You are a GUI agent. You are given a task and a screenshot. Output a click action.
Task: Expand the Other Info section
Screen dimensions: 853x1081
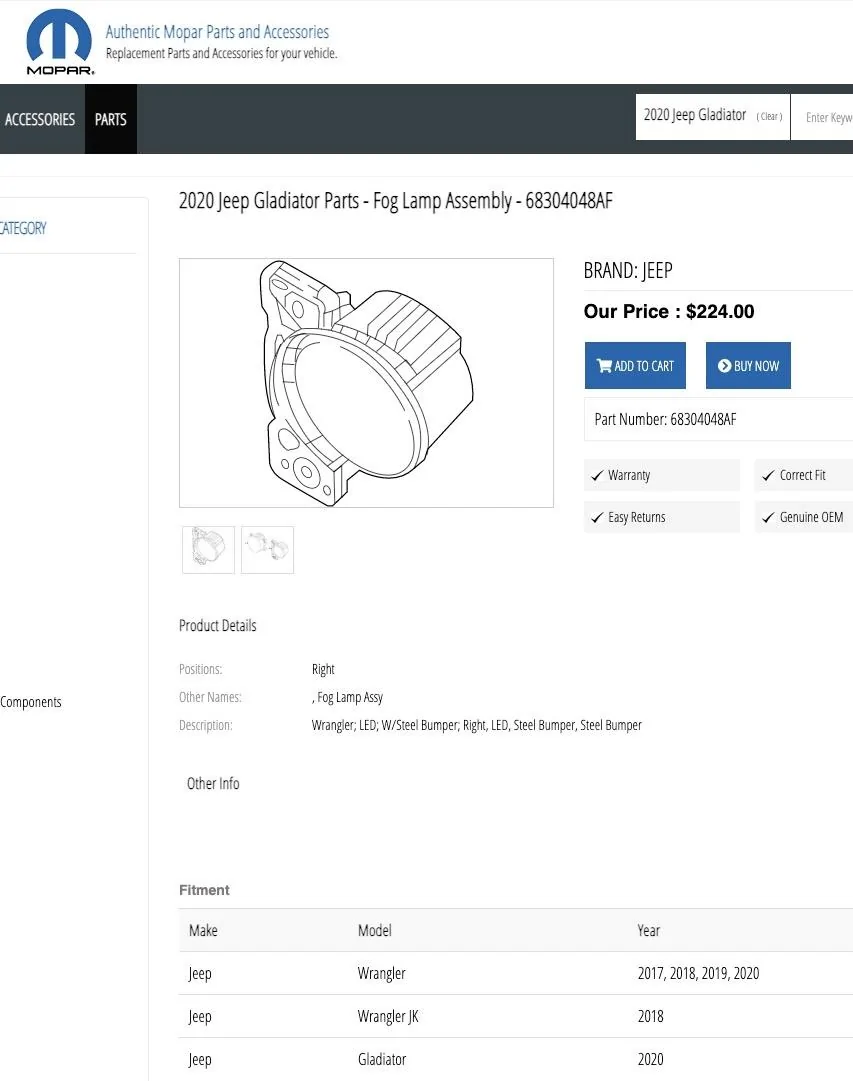point(213,783)
